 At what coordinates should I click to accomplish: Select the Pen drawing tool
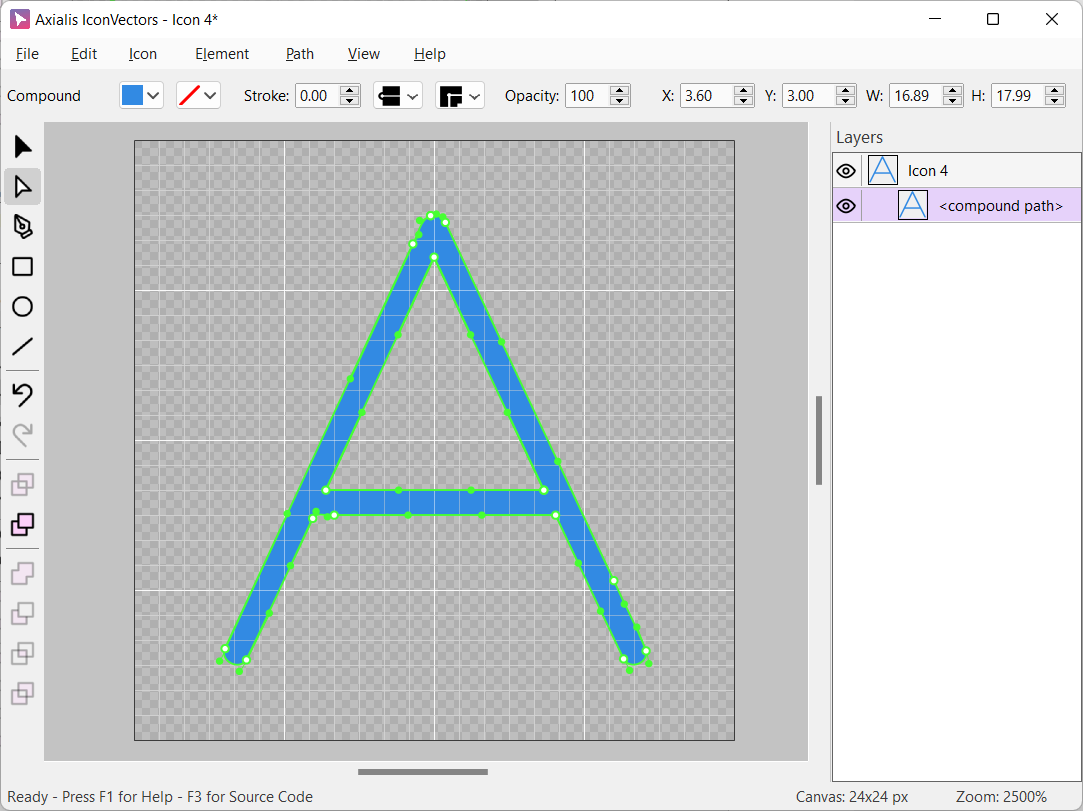click(x=22, y=227)
